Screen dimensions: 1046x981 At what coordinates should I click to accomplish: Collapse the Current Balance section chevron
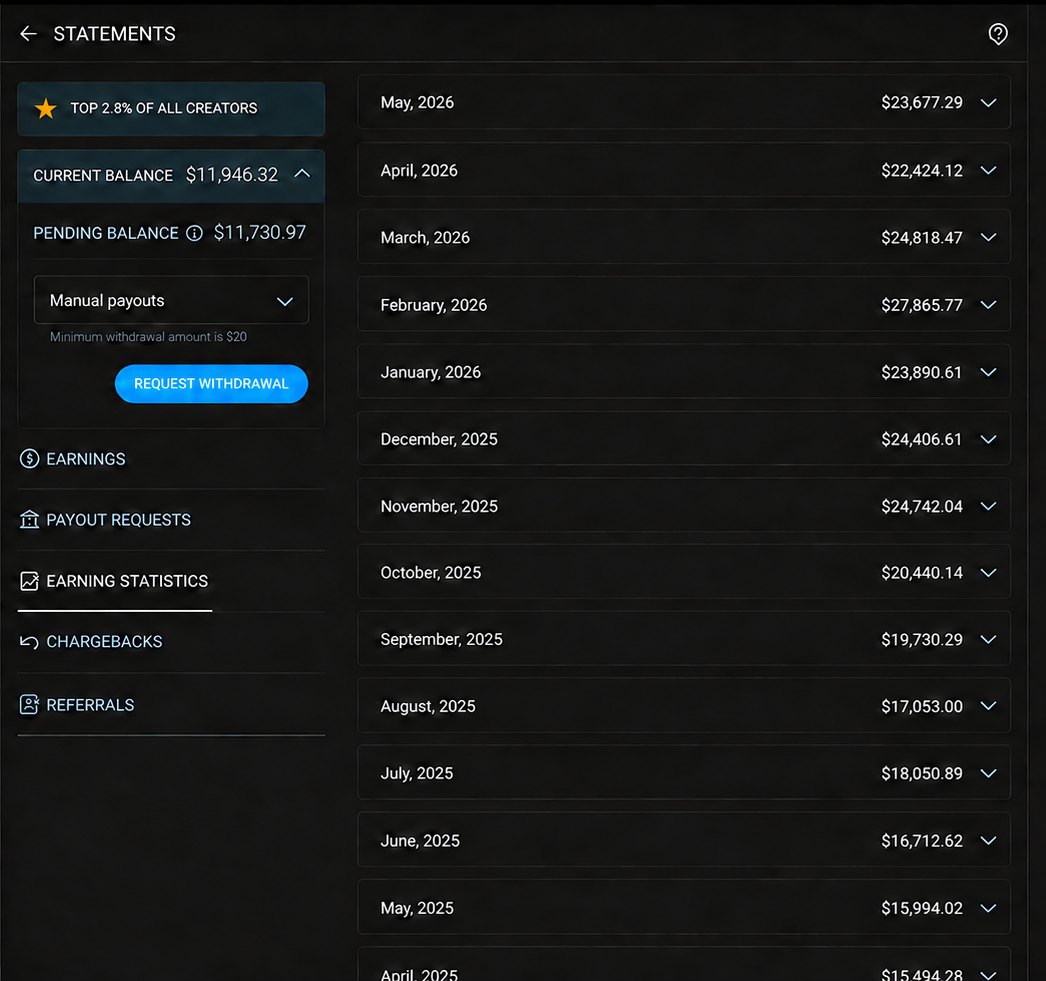coord(302,174)
